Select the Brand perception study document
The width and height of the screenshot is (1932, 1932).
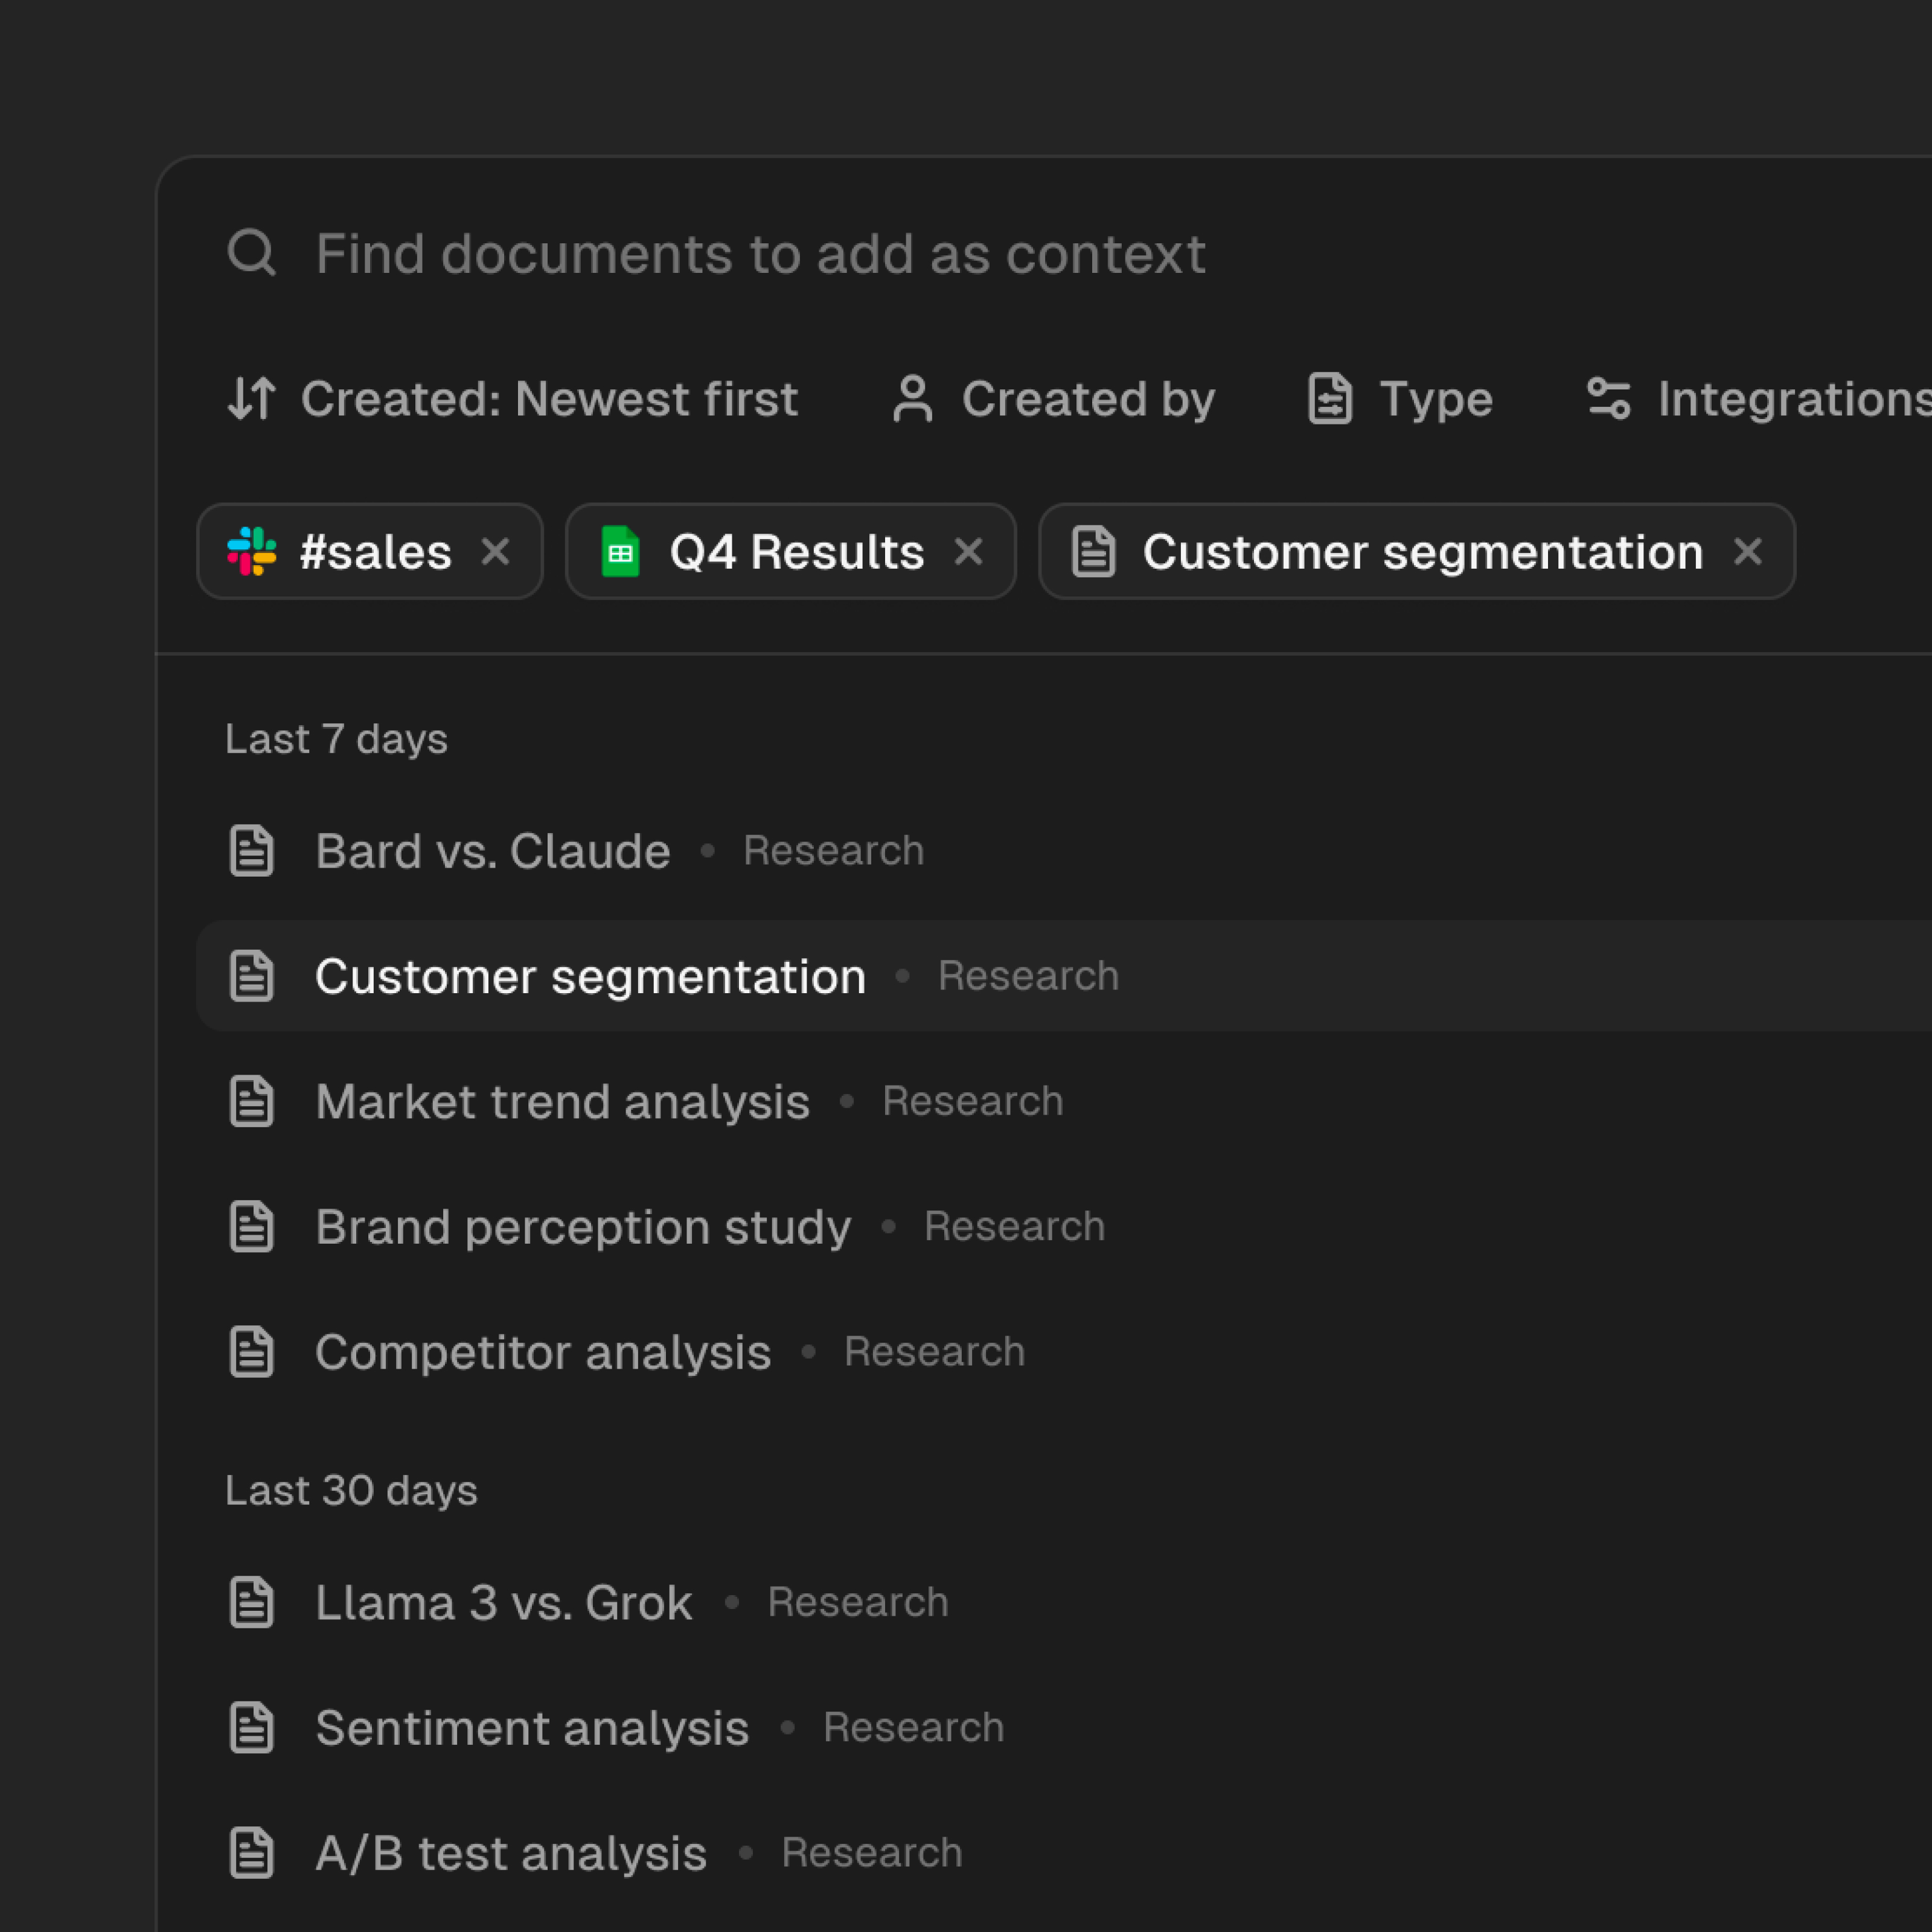[x=583, y=1227]
